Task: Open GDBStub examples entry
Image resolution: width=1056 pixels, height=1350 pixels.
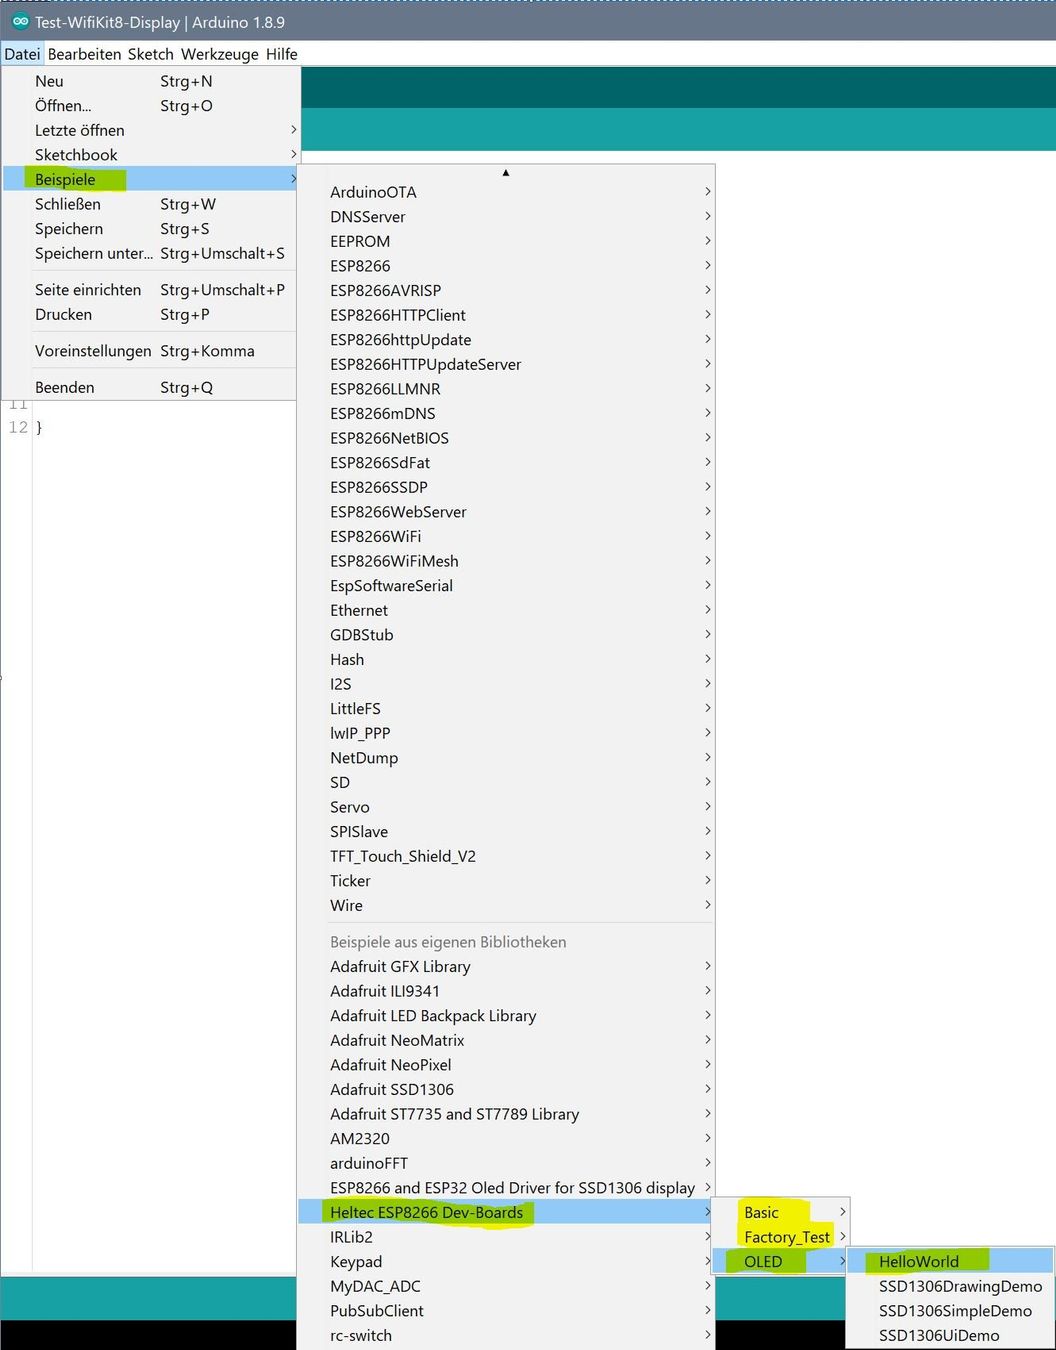Action: pos(507,635)
